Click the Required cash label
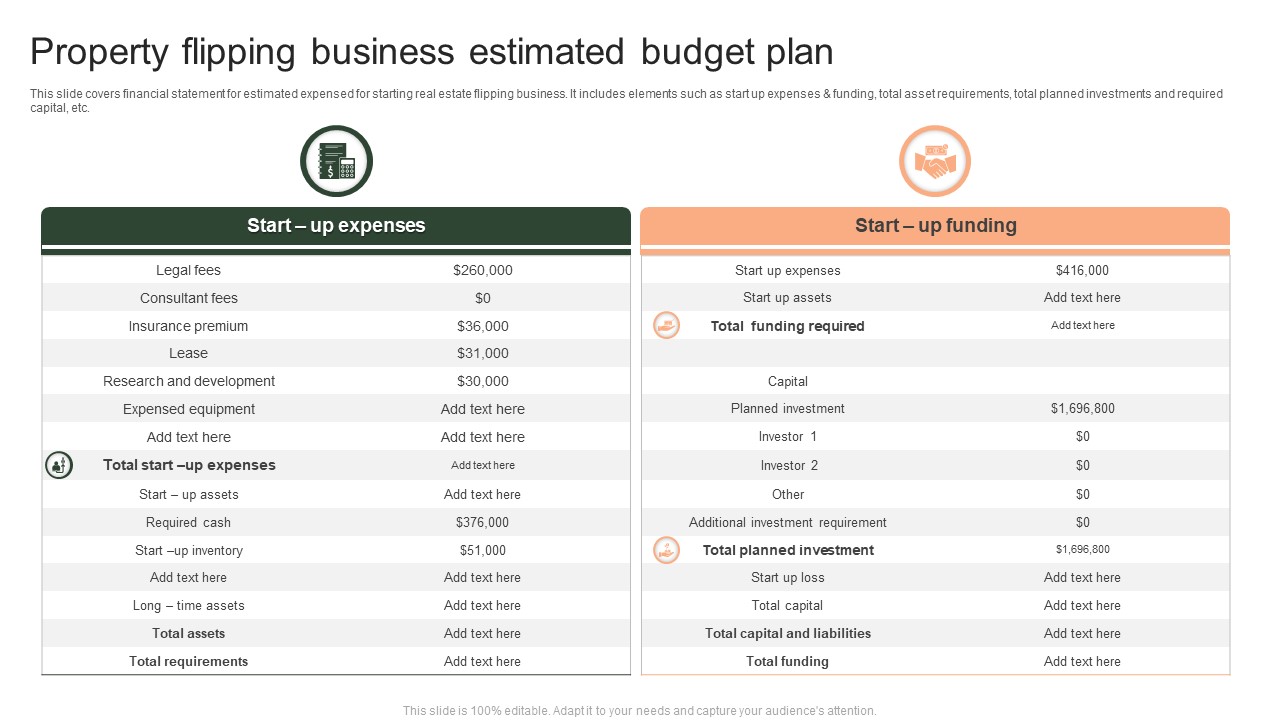Viewport: 1280px width, 720px height. [188, 522]
